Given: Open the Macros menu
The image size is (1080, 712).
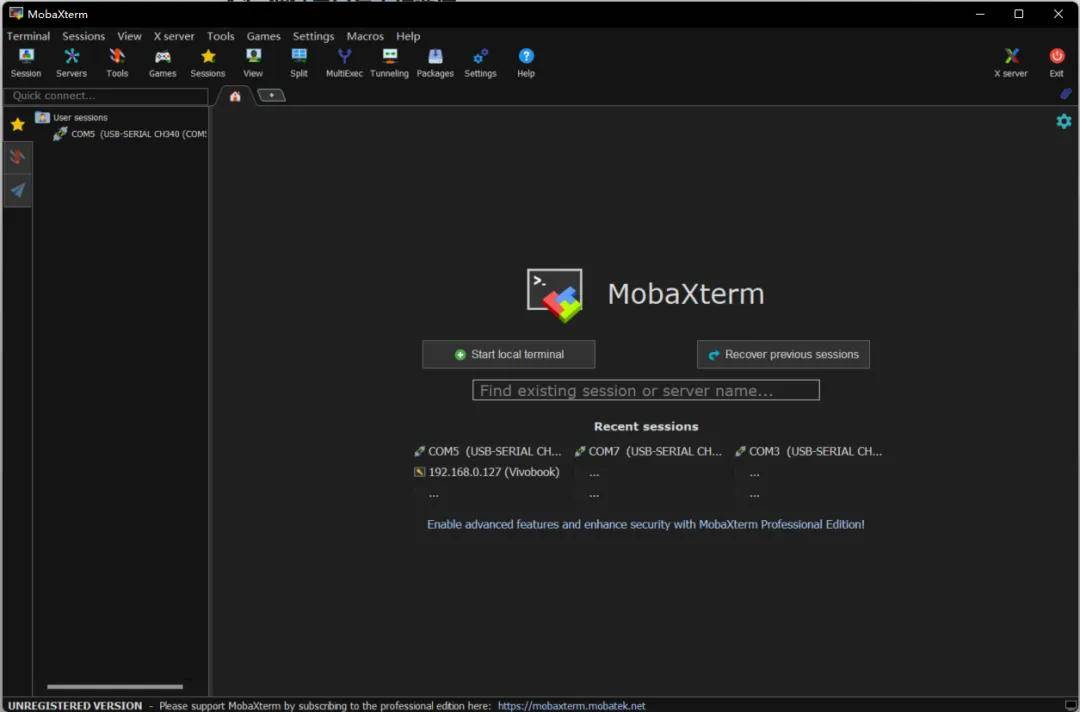Looking at the screenshot, I should 364,36.
